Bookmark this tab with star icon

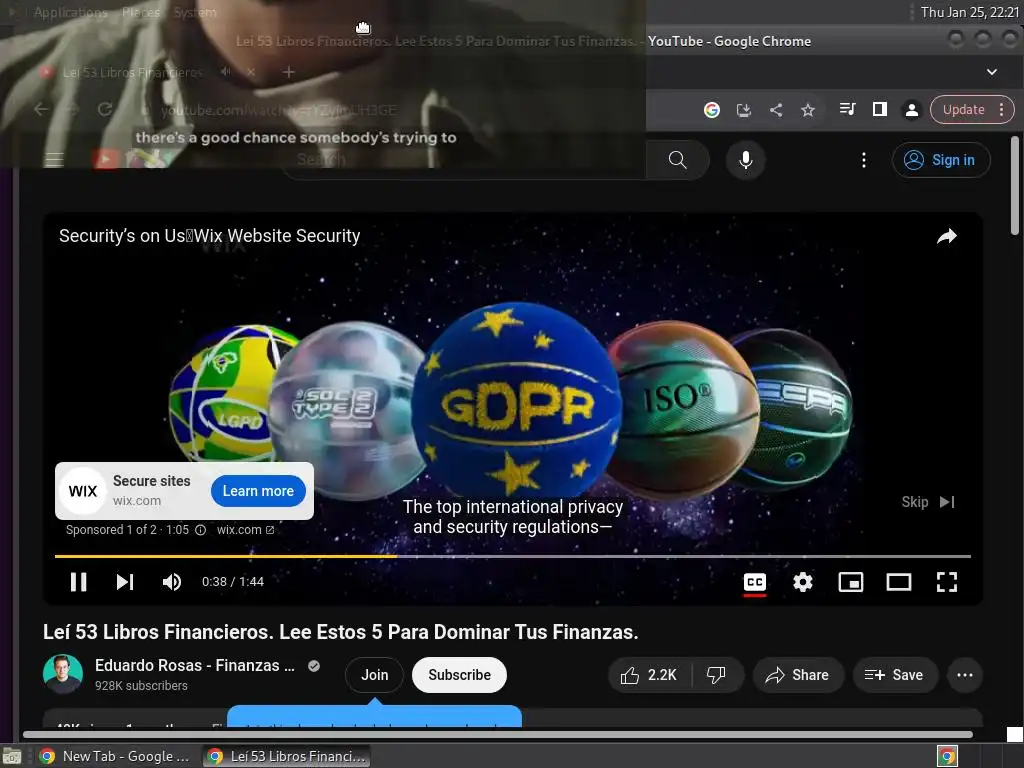point(808,110)
